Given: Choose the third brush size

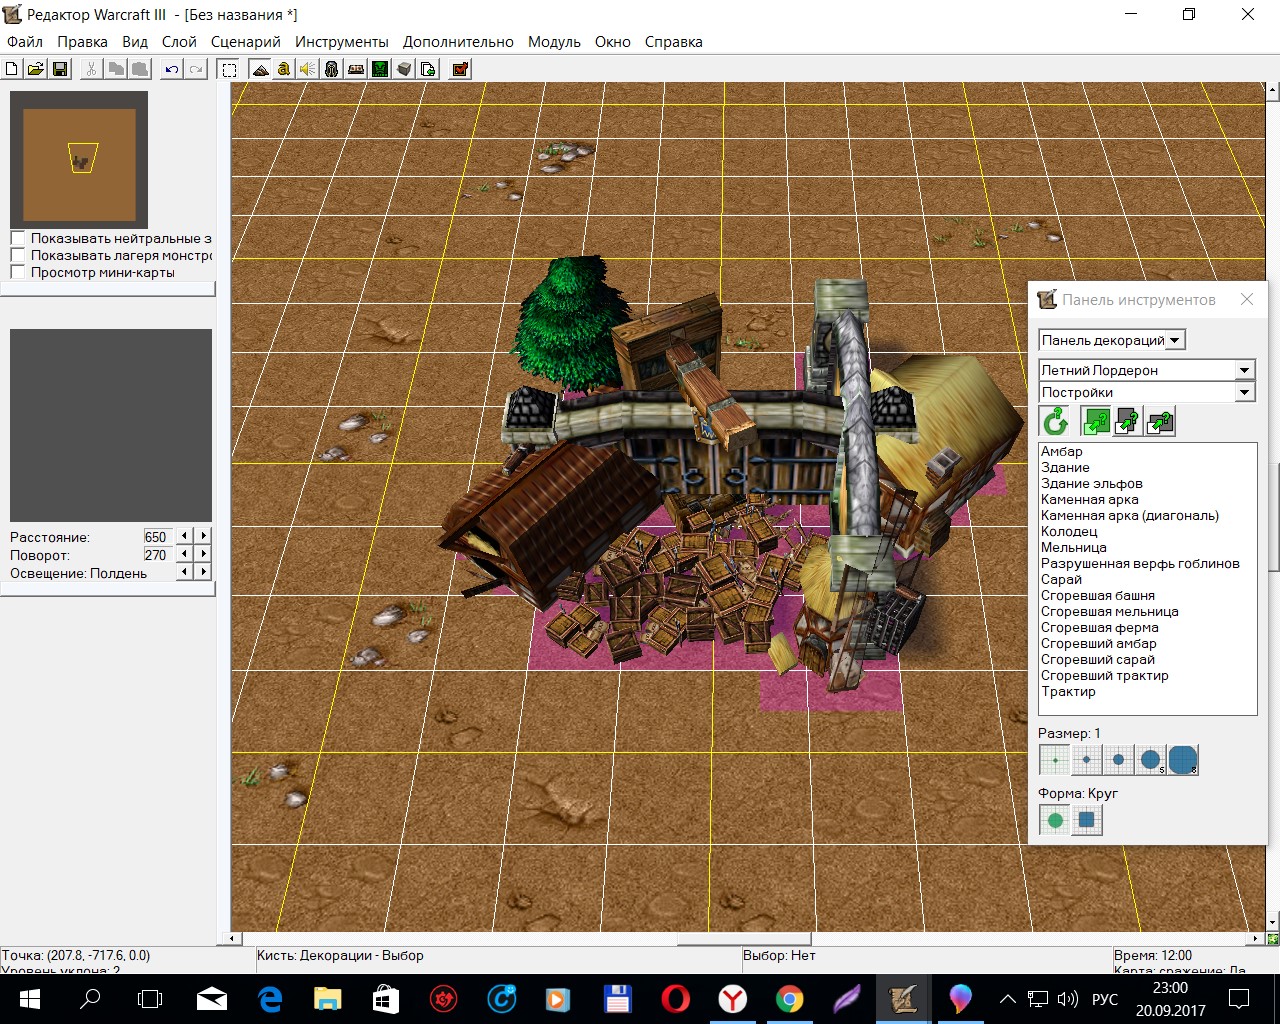Looking at the screenshot, I should (x=1119, y=760).
